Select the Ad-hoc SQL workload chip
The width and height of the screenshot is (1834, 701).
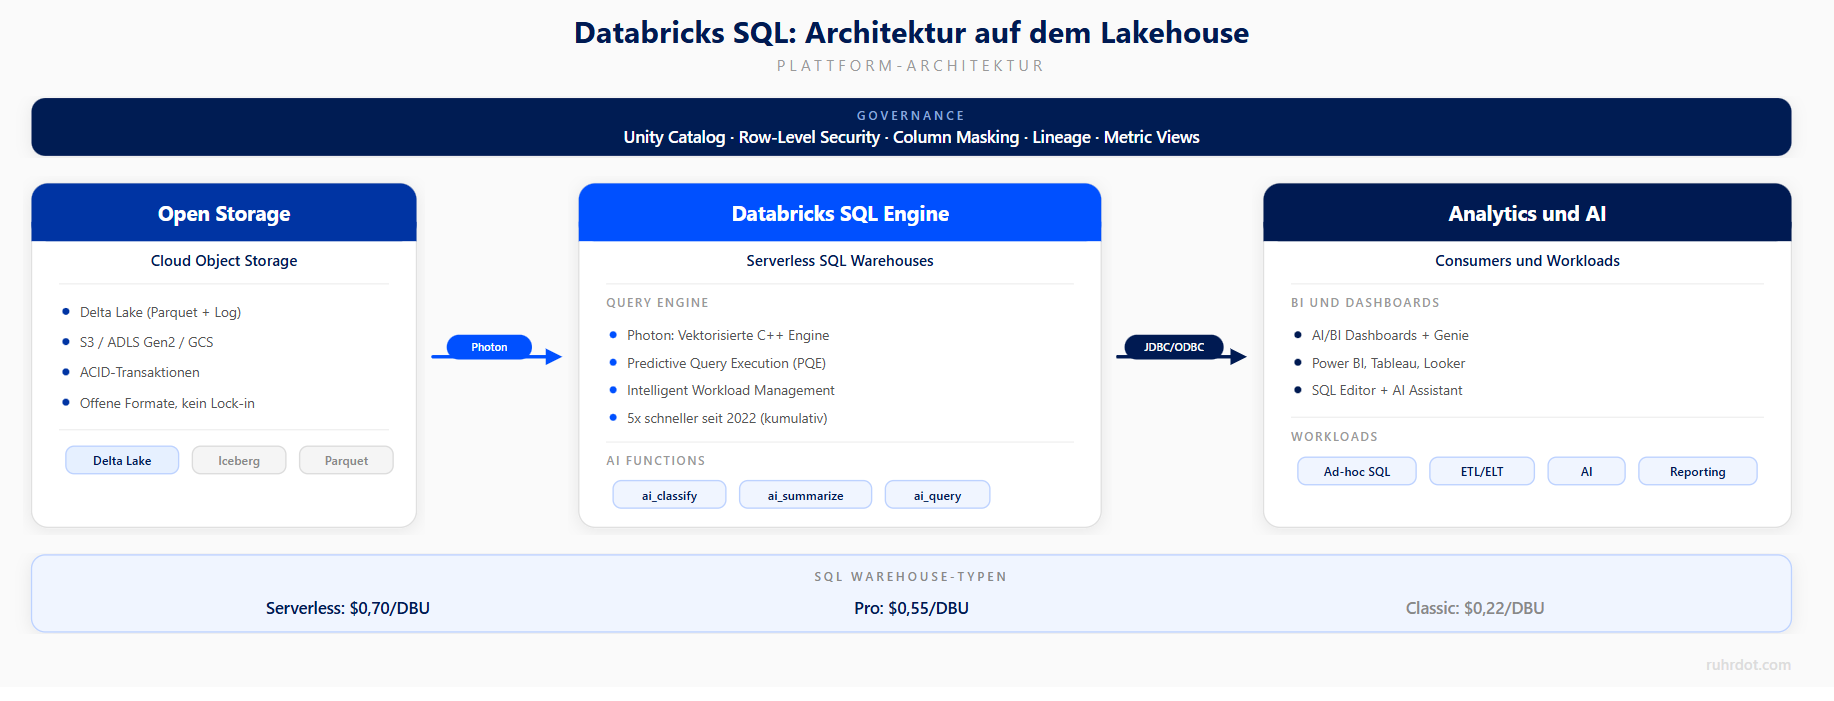point(1357,471)
